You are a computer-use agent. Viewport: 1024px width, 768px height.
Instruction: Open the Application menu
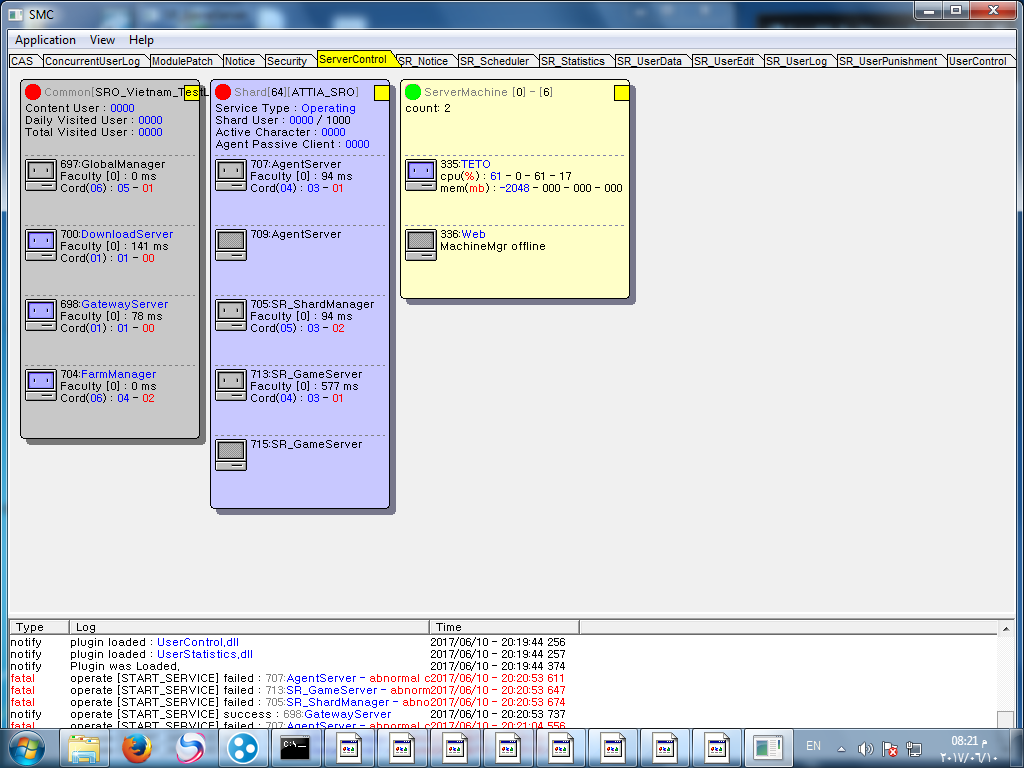[x=45, y=40]
